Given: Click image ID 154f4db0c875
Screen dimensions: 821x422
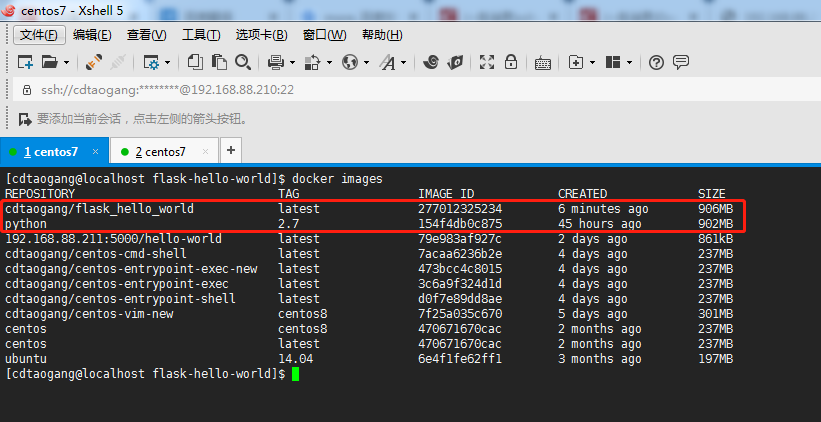Looking at the screenshot, I should [x=460, y=224].
